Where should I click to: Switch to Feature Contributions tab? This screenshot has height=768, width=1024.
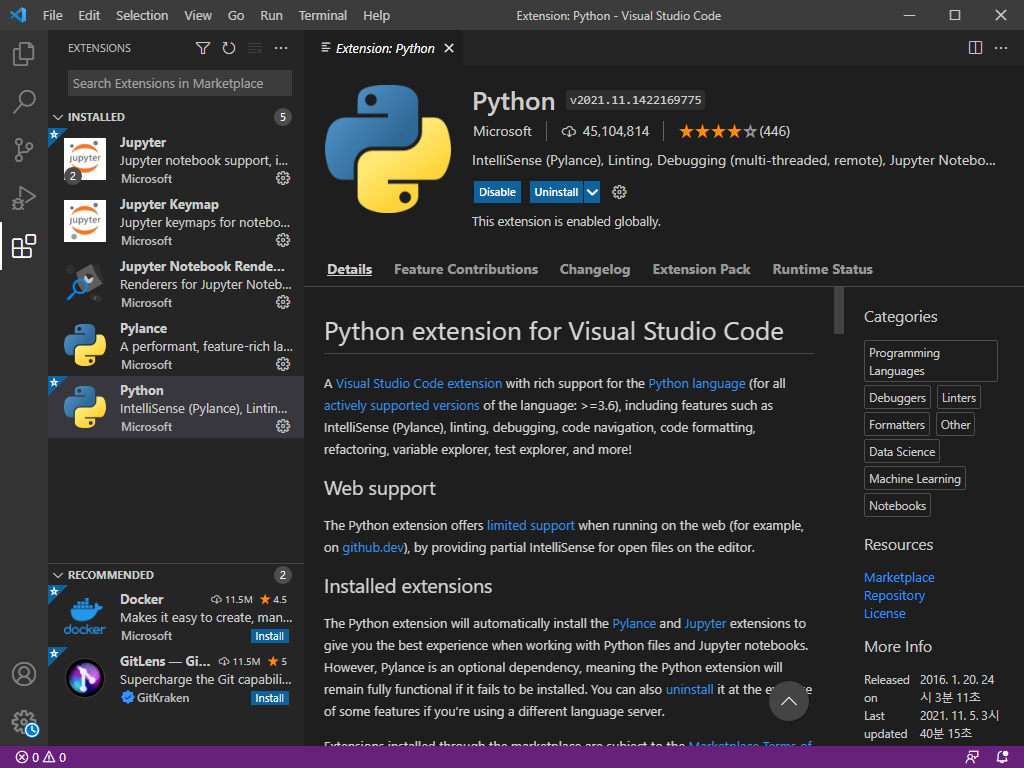click(x=466, y=269)
